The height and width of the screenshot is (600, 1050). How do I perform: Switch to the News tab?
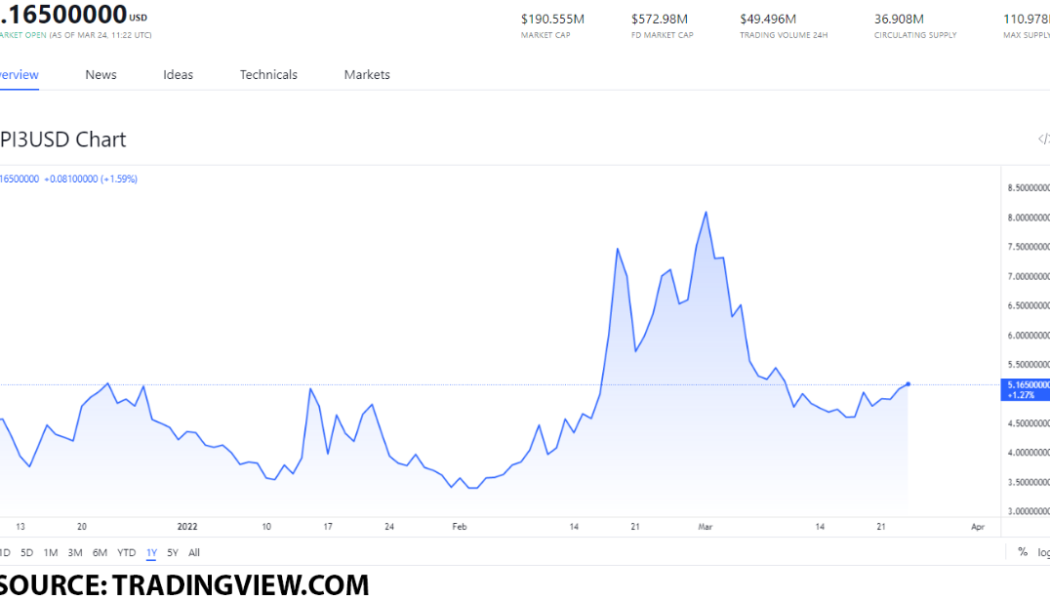[101, 75]
